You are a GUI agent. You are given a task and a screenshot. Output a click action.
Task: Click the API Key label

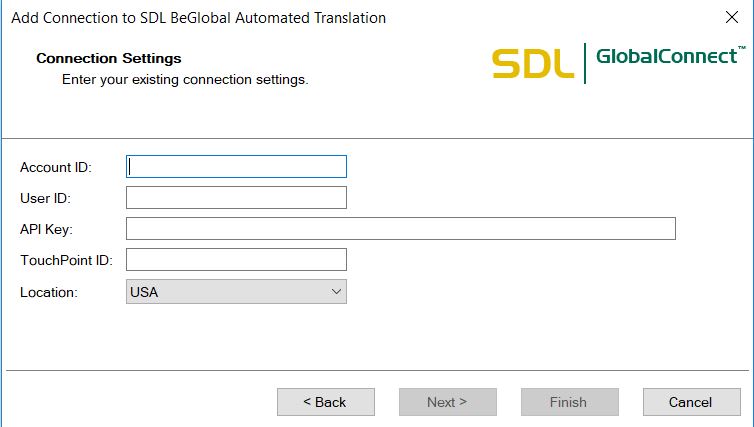click(x=47, y=229)
